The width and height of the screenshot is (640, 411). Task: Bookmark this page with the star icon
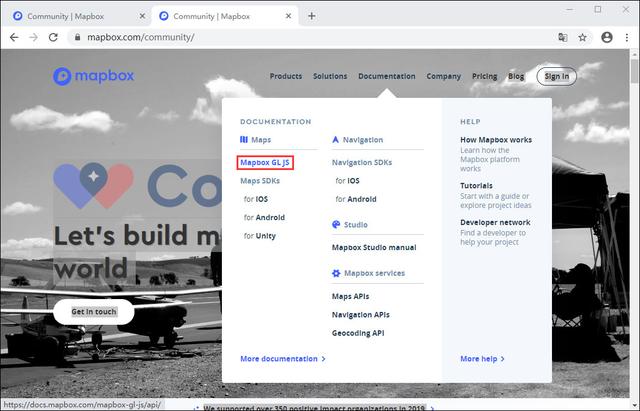(582, 38)
